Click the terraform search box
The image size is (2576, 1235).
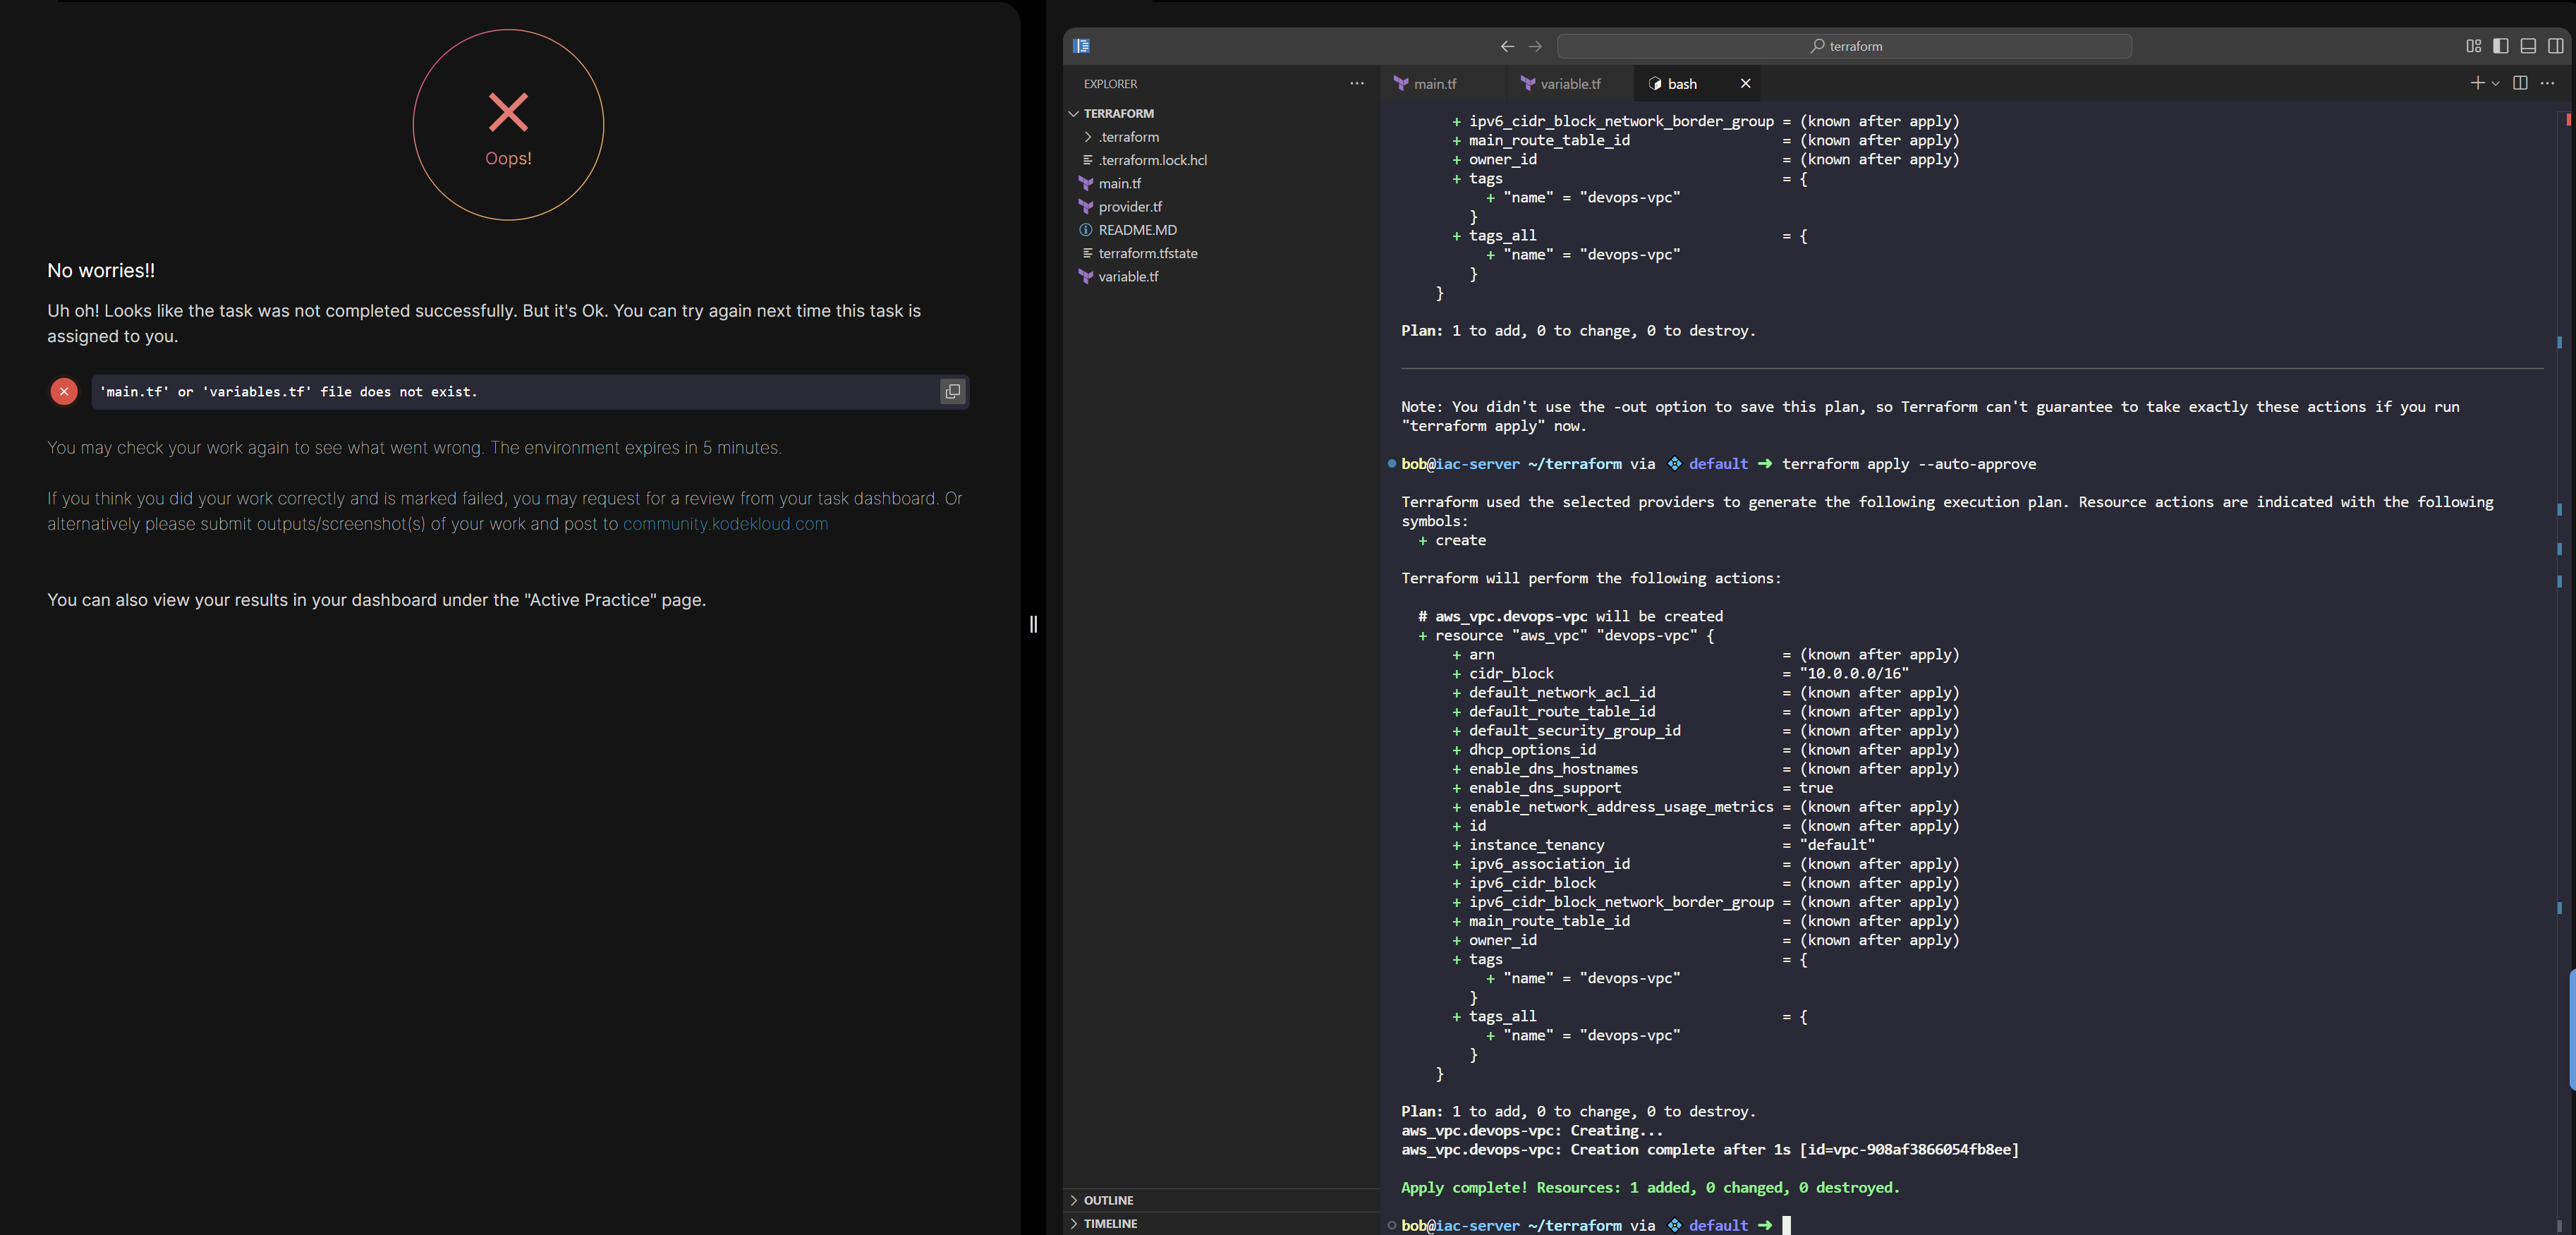pyautogui.click(x=1844, y=46)
